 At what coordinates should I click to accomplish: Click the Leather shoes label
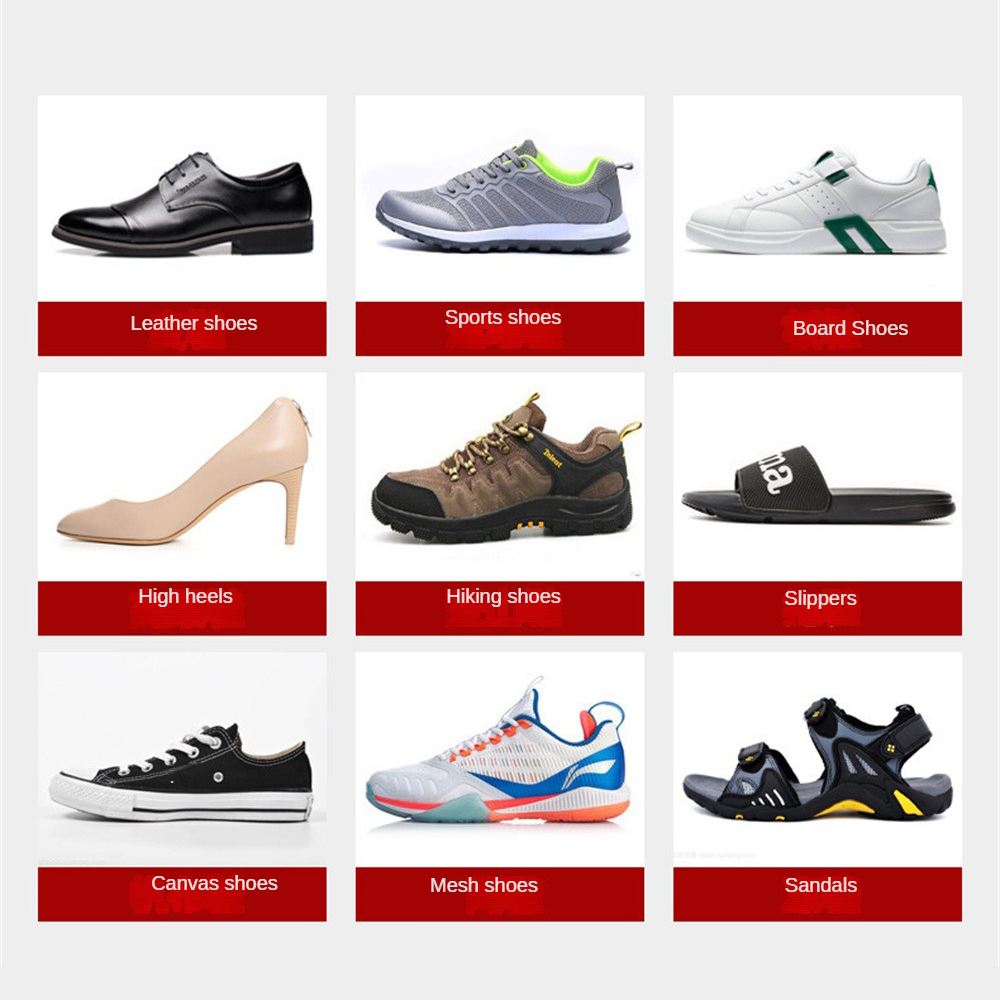(194, 323)
